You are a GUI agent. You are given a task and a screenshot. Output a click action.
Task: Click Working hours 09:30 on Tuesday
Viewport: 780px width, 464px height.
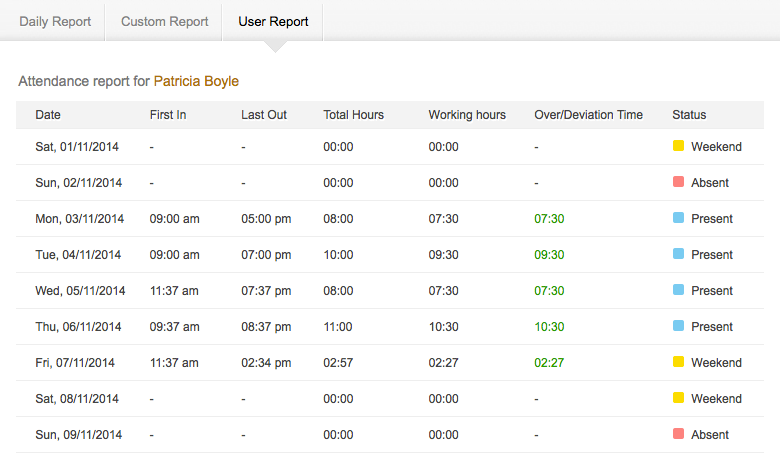point(444,255)
